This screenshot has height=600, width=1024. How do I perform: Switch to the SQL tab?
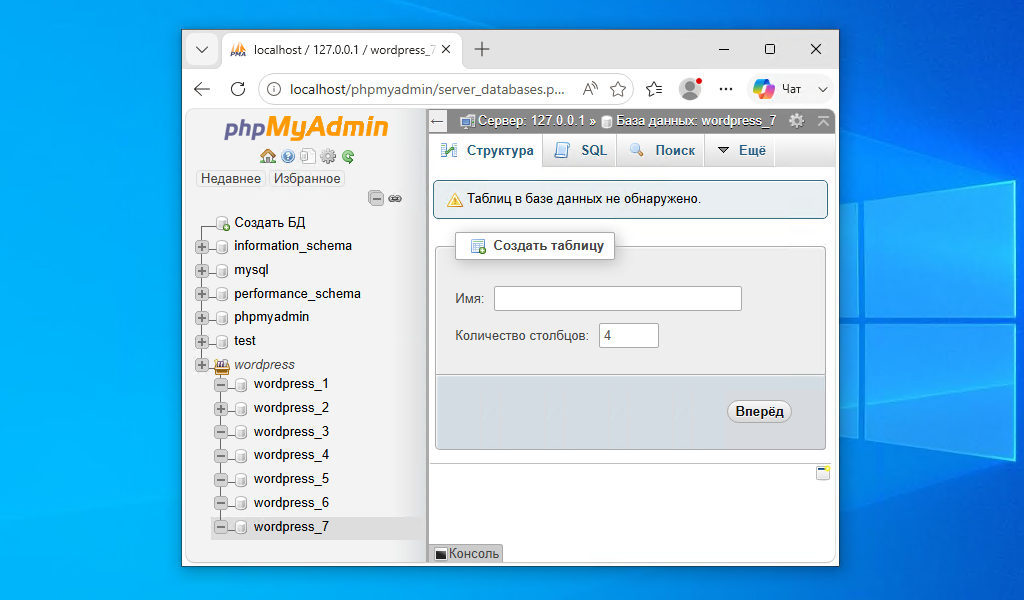[581, 150]
